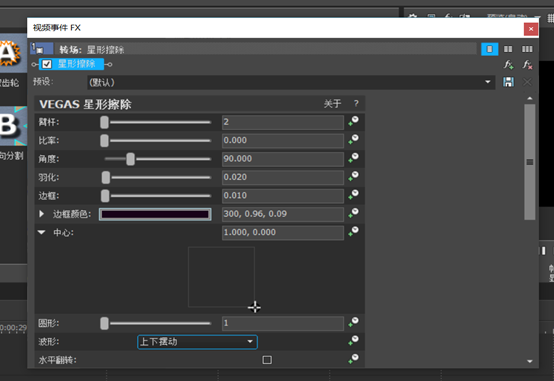Click the animate icon for 水平翻转 row
Viewport: 554px width, 381px height.
point(353,359)
